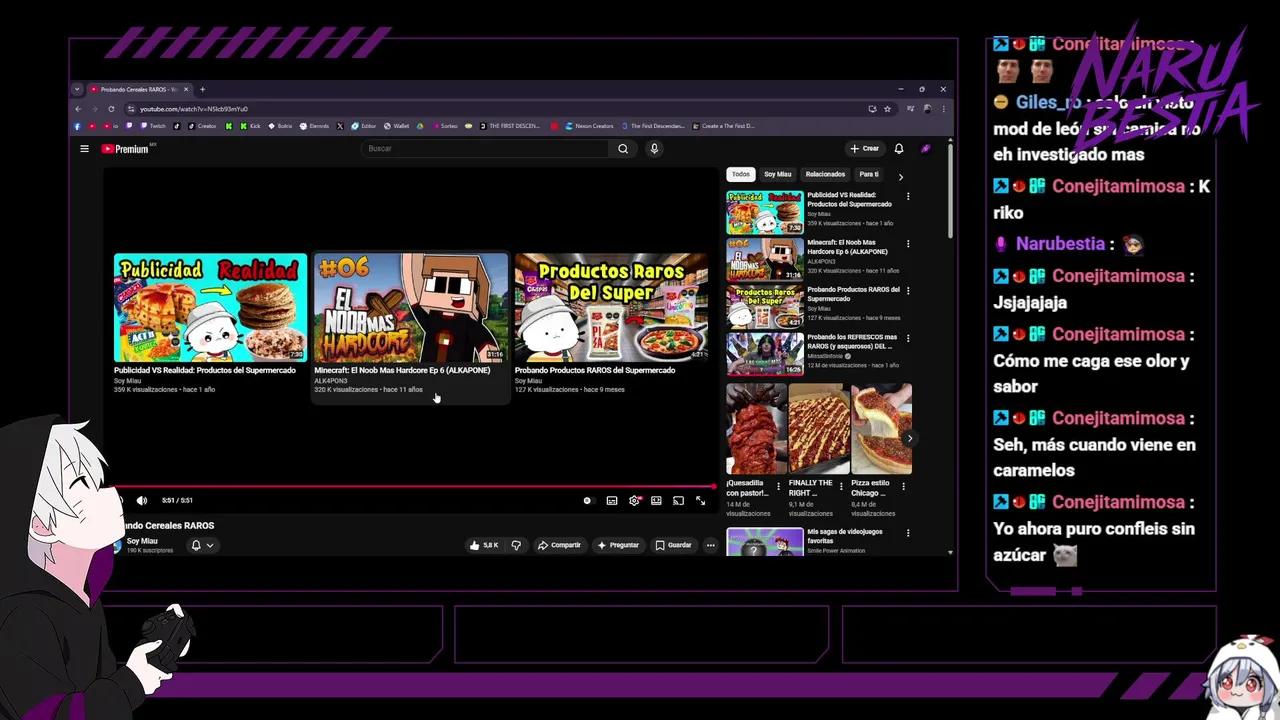The width and height of the screenshot is (1280, 720).
Task: Dislike the video
Action: tap(516, 545)
